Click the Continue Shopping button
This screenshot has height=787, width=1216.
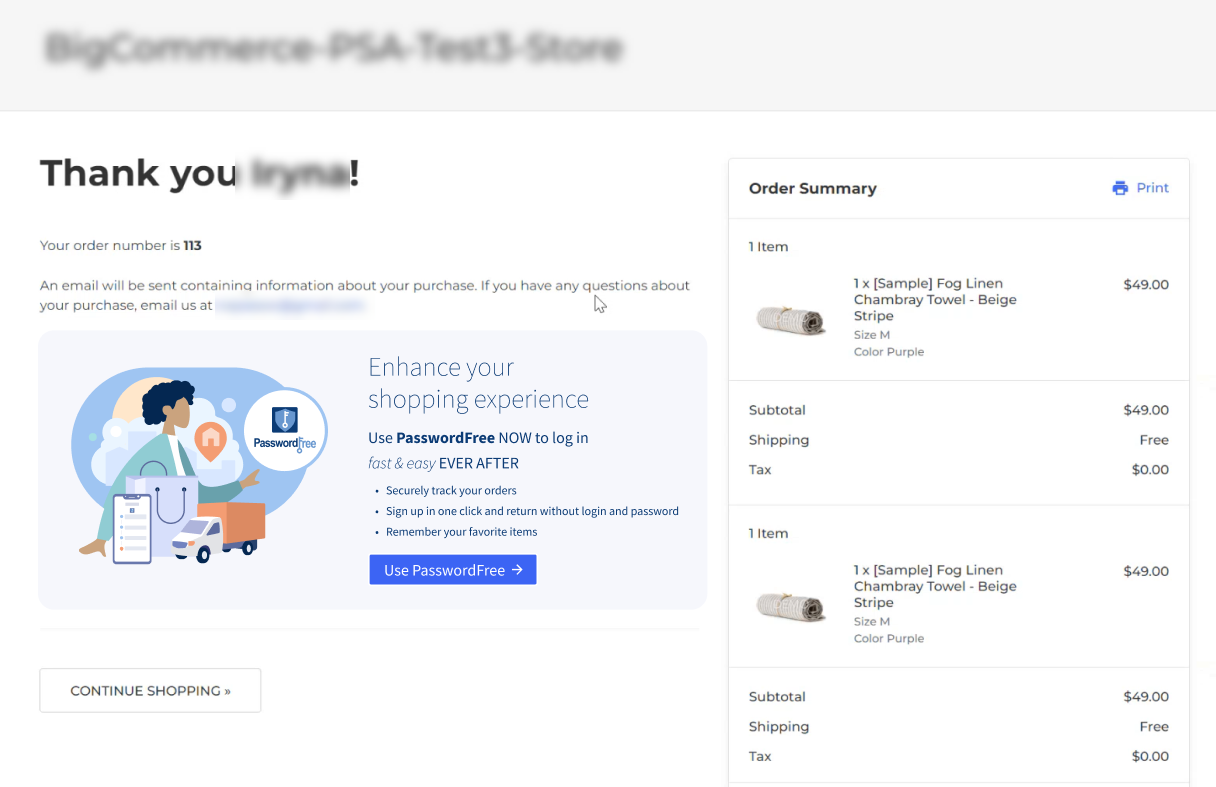150,691
